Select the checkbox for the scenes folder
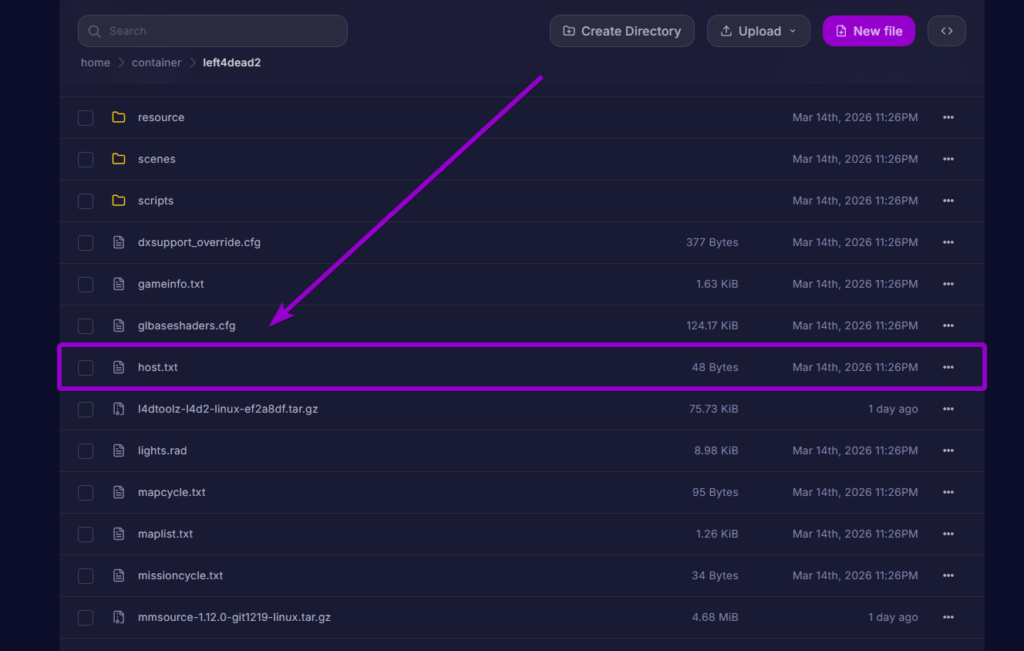Viewport: 1024px width, 651px height. click(x=85, y=158)
